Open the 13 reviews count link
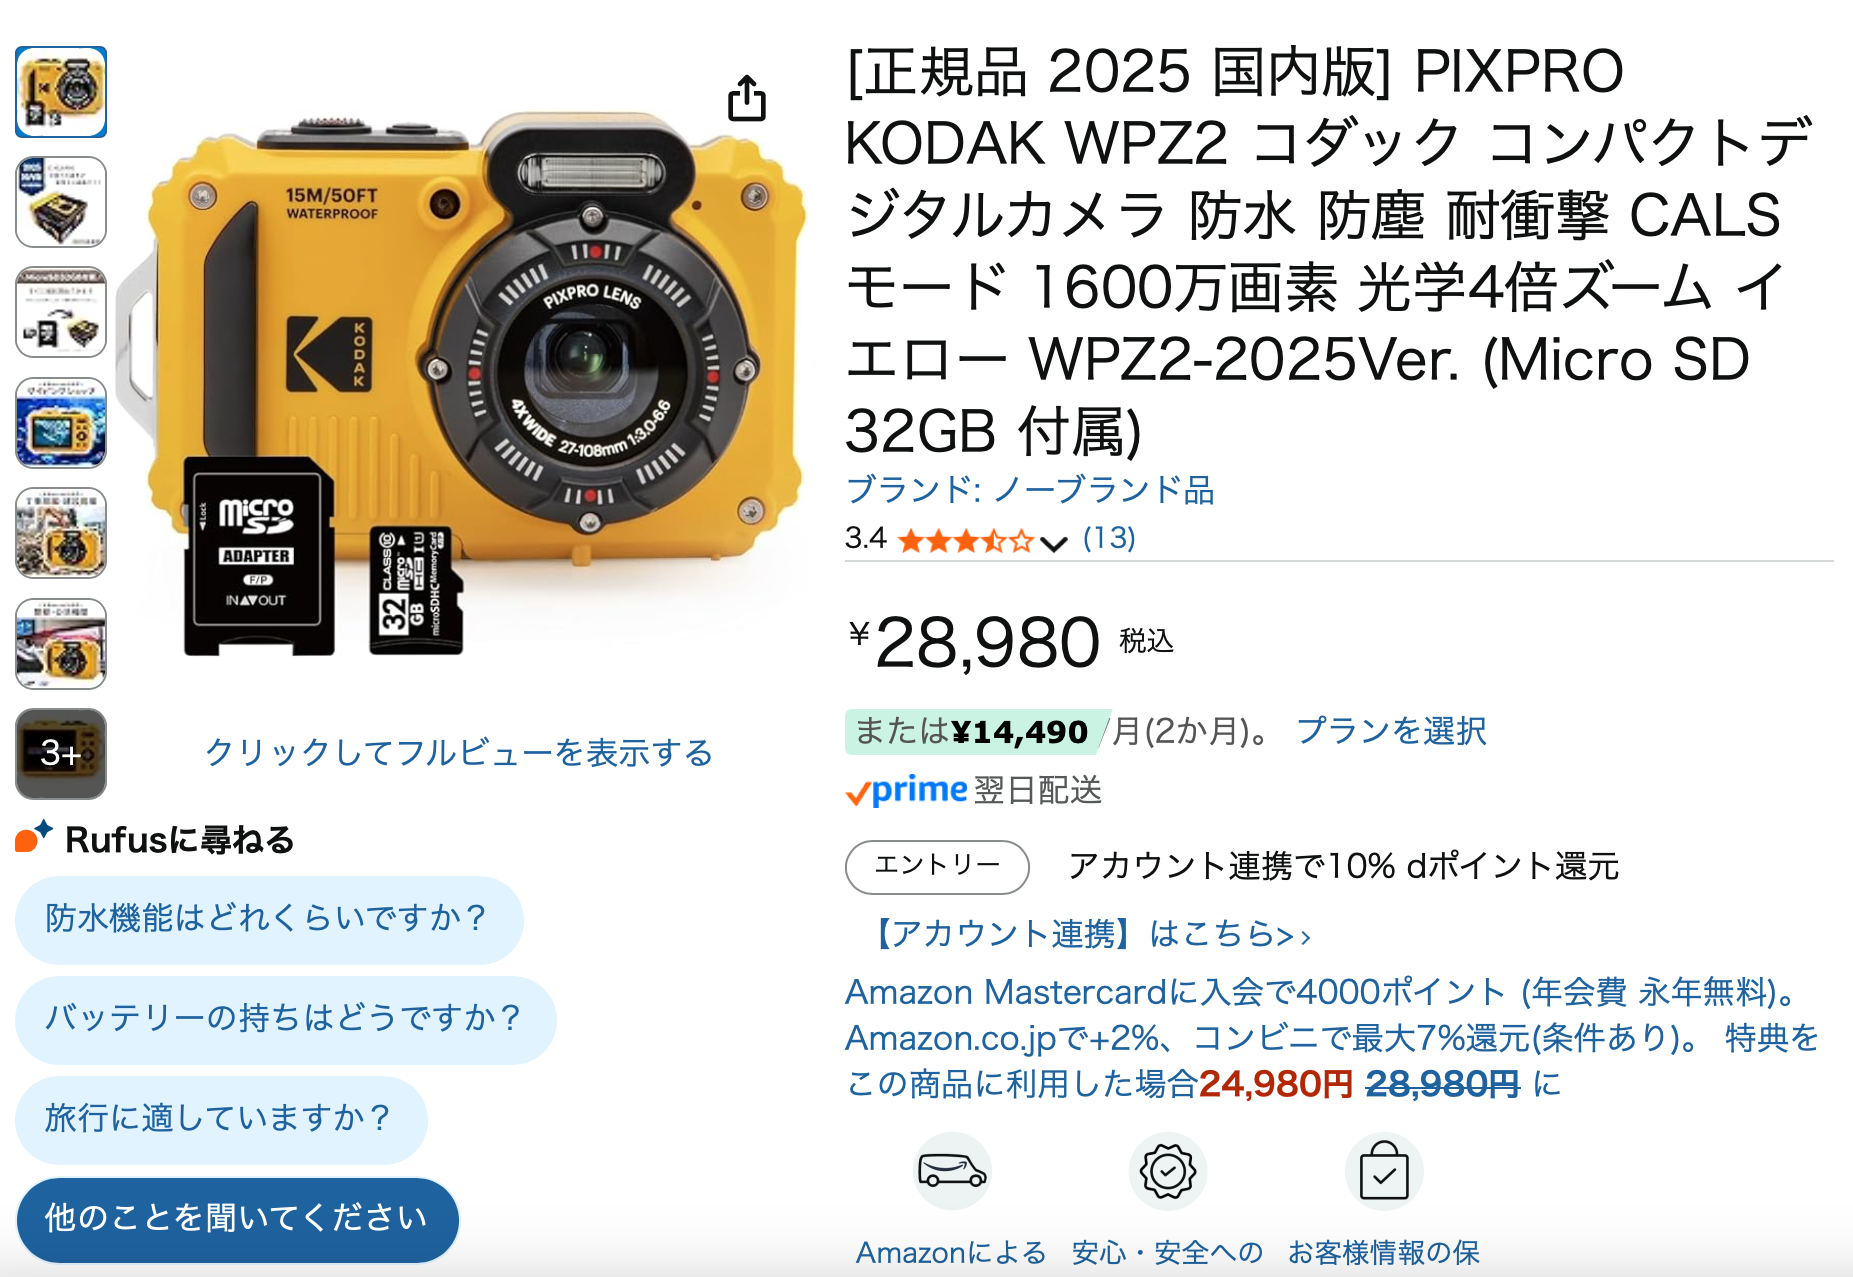Viewport: 1853px width, 1277px height. (1109, 538)
